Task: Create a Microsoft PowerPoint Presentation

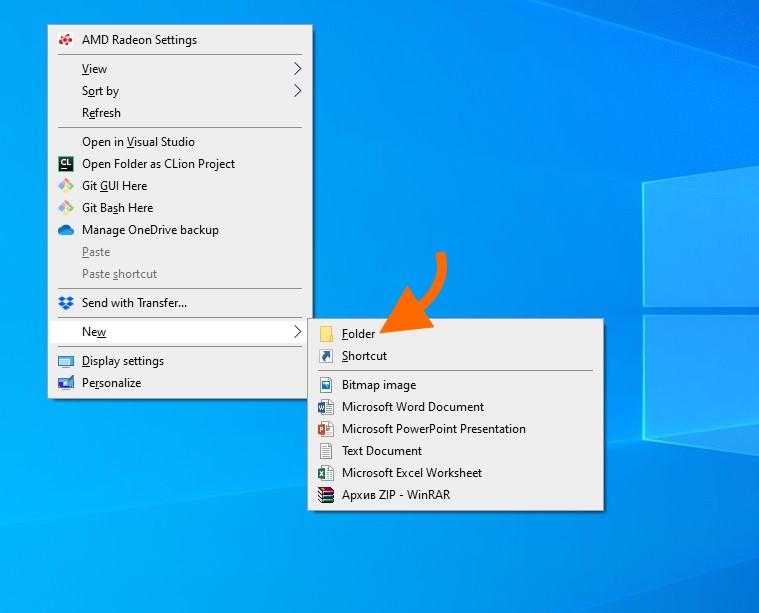Action: (455, 429)
